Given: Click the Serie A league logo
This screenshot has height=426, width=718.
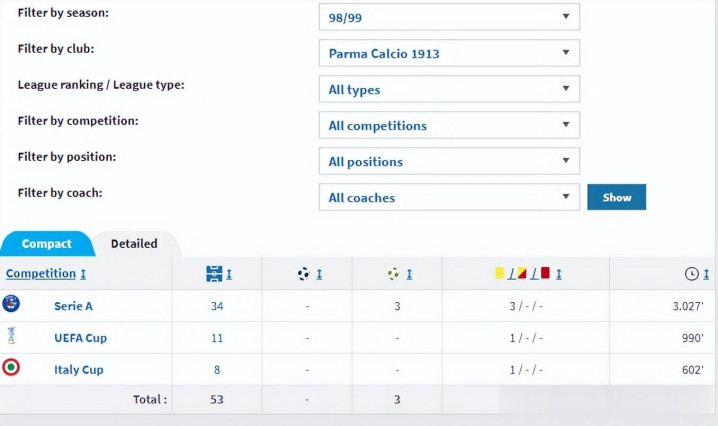Looking at the screenshot, I should [x=11, y=304].
